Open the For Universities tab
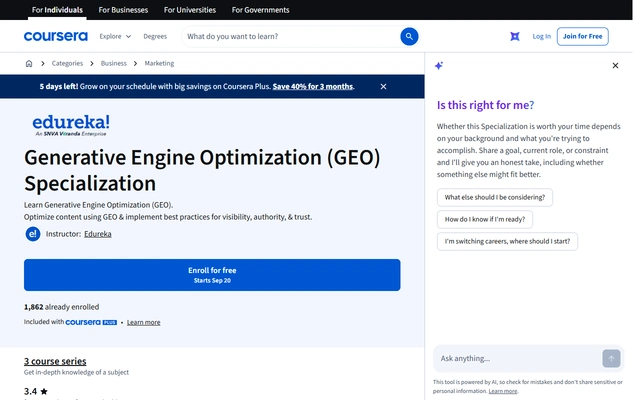This screenshot has width=640, height=400. 190,10
